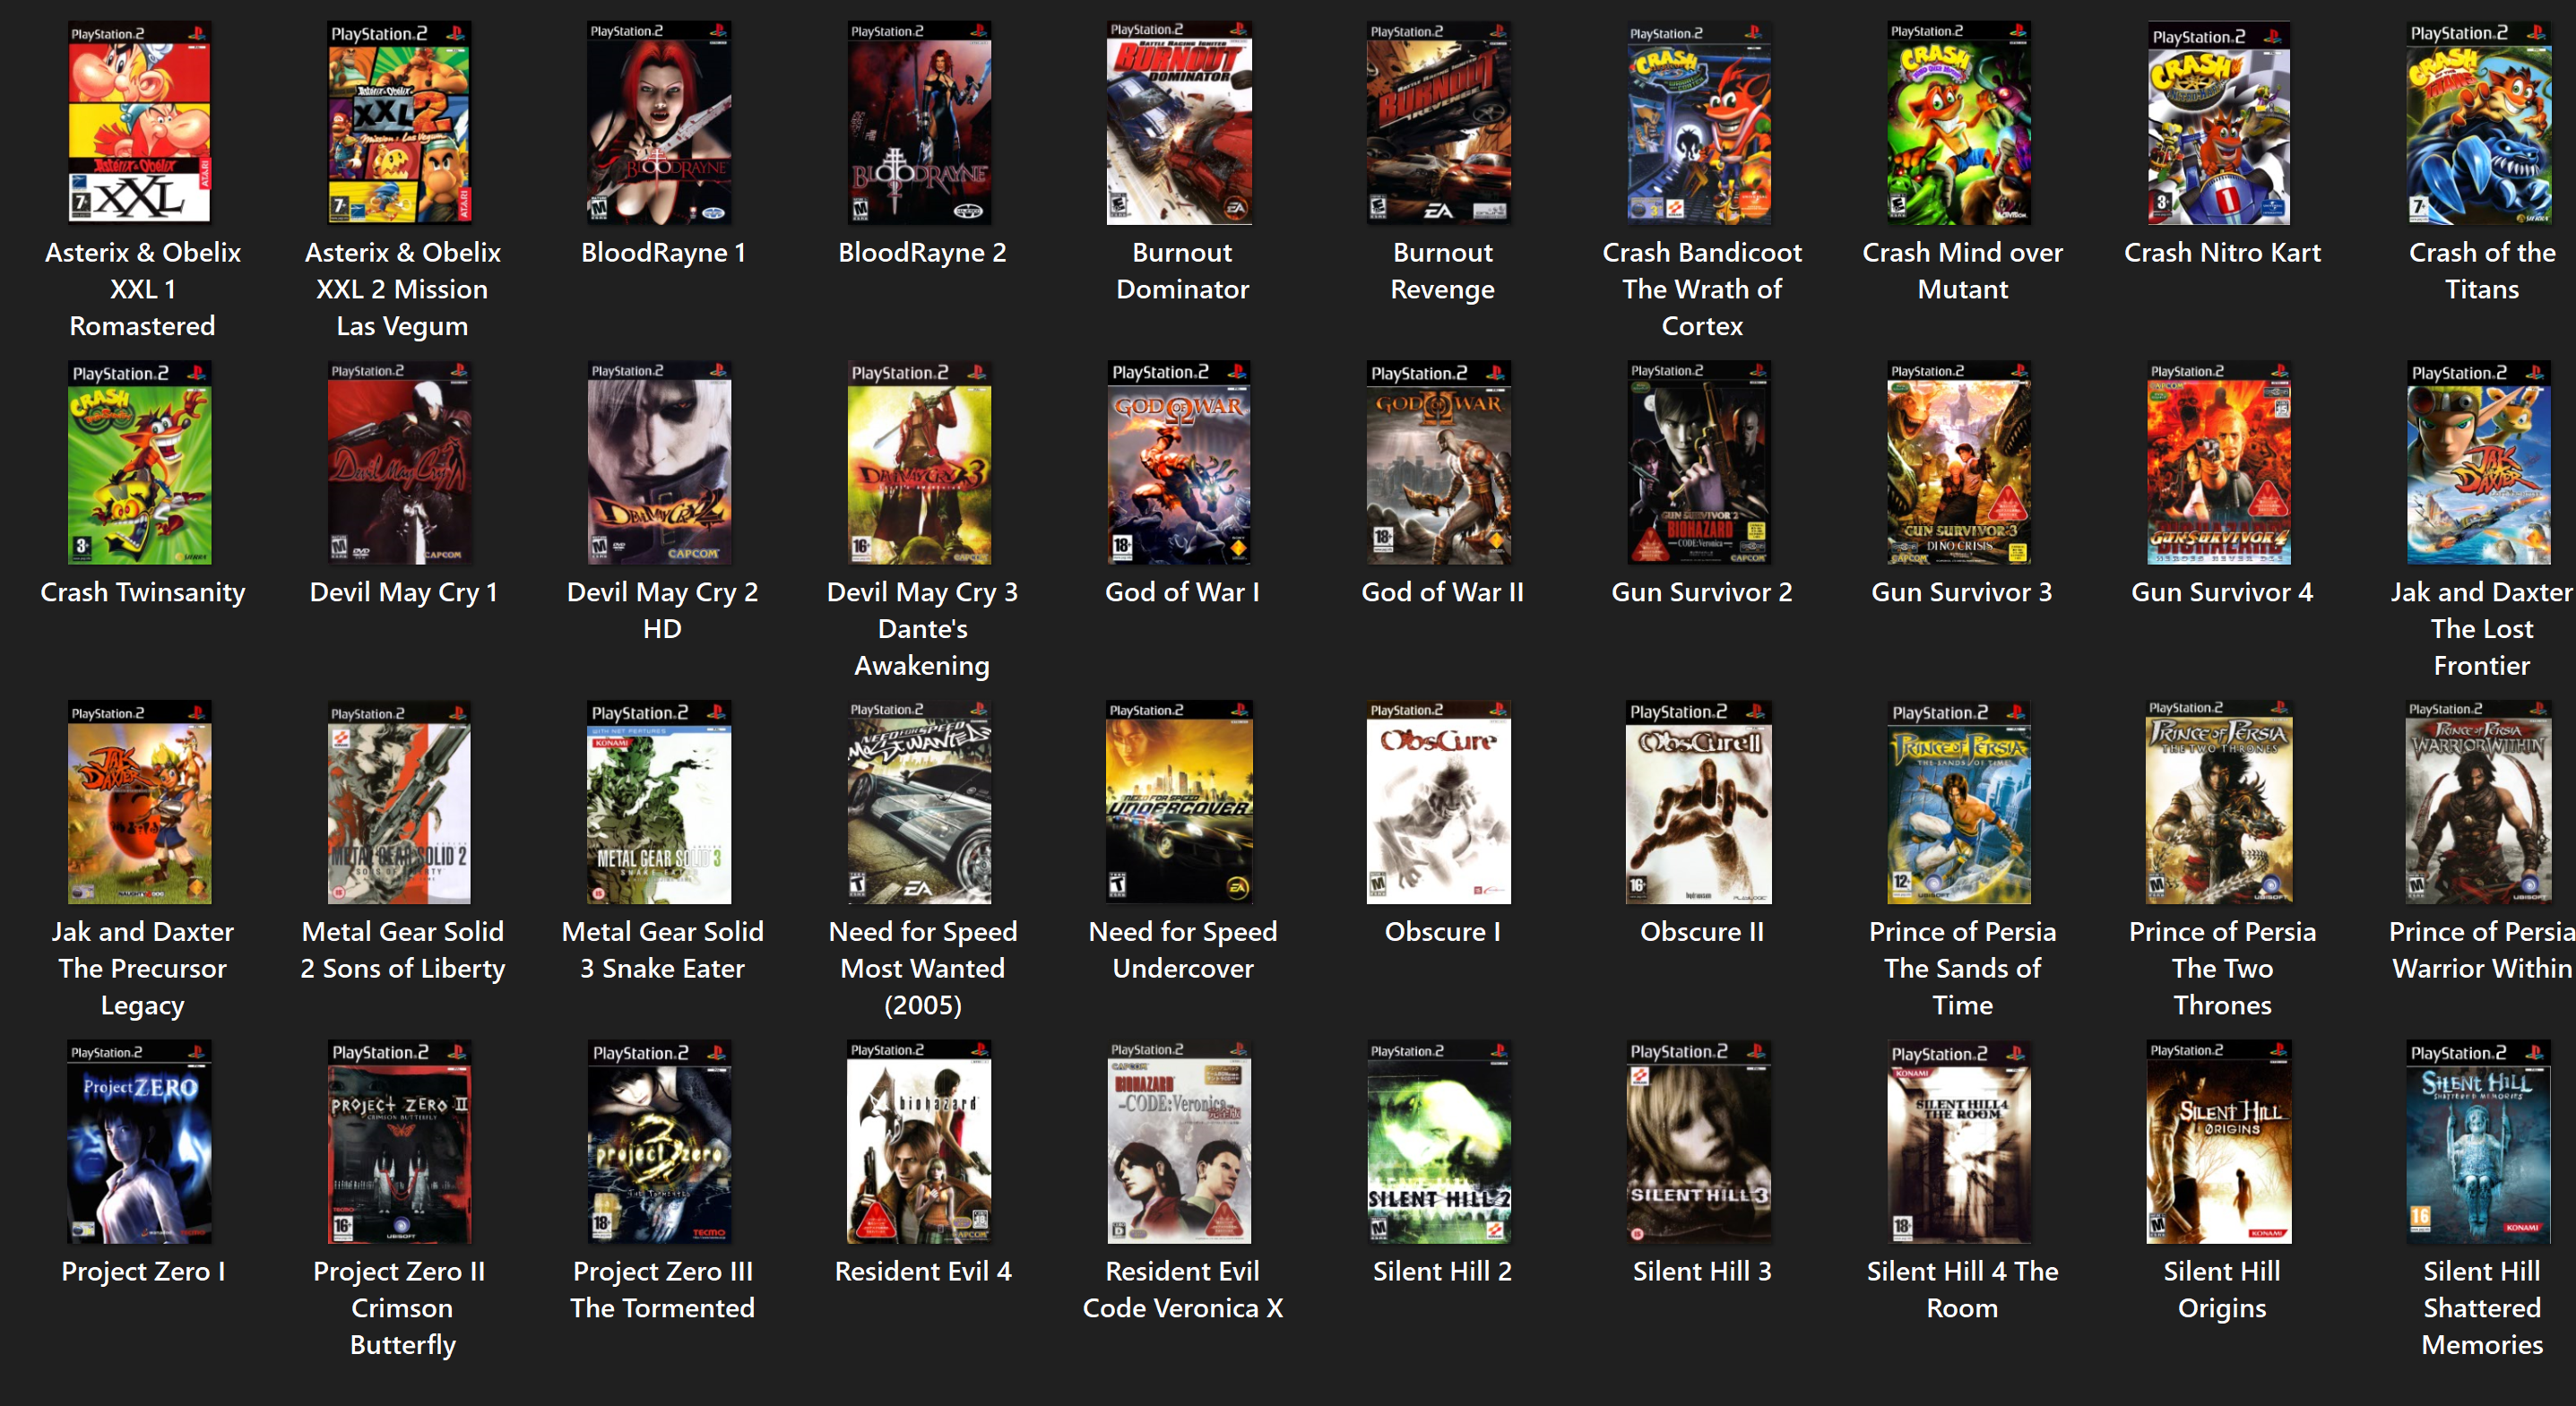2576x1406 pixels.
Task: Select the Gun Survivor 4 cover
Action: click(2219, 462)
